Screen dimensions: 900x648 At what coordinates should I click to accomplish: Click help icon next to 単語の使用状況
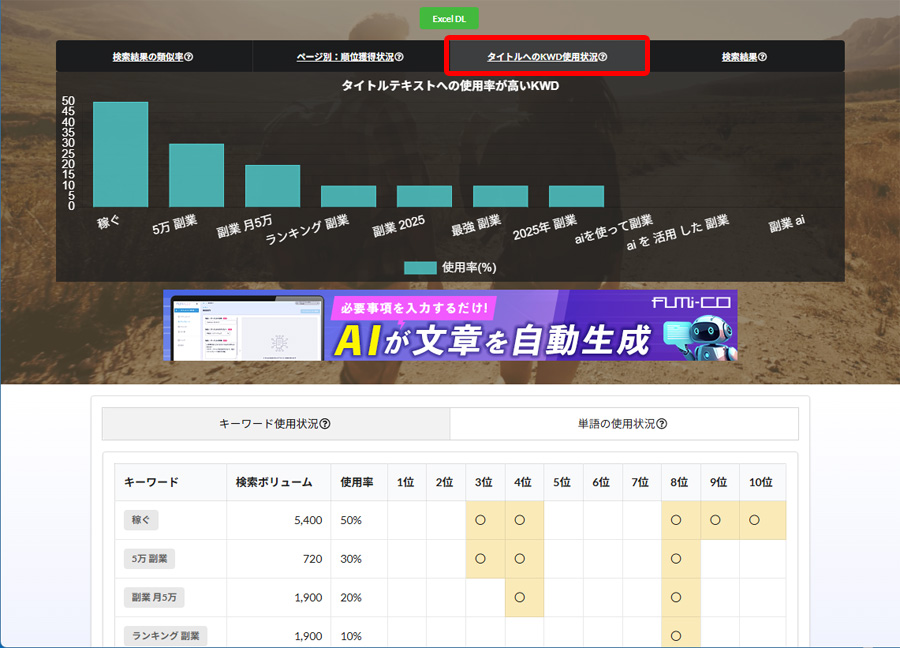662,424
